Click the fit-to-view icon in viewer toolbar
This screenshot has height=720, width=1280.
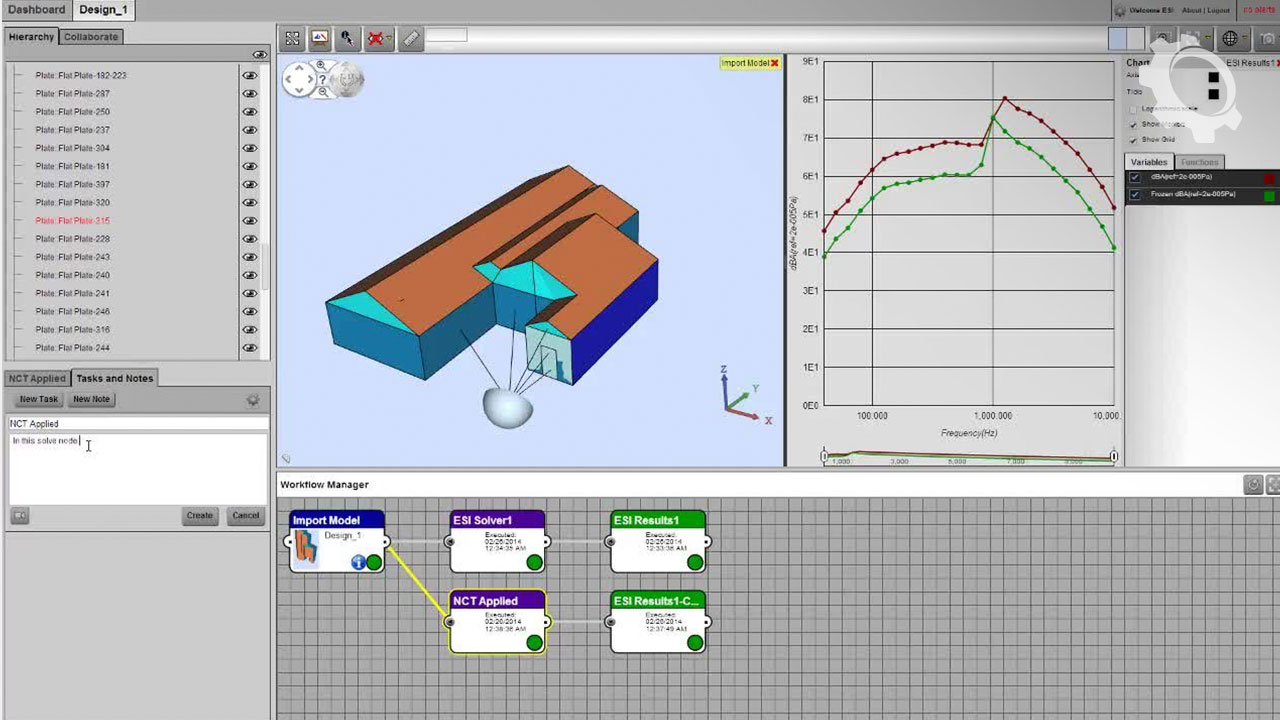292,39
